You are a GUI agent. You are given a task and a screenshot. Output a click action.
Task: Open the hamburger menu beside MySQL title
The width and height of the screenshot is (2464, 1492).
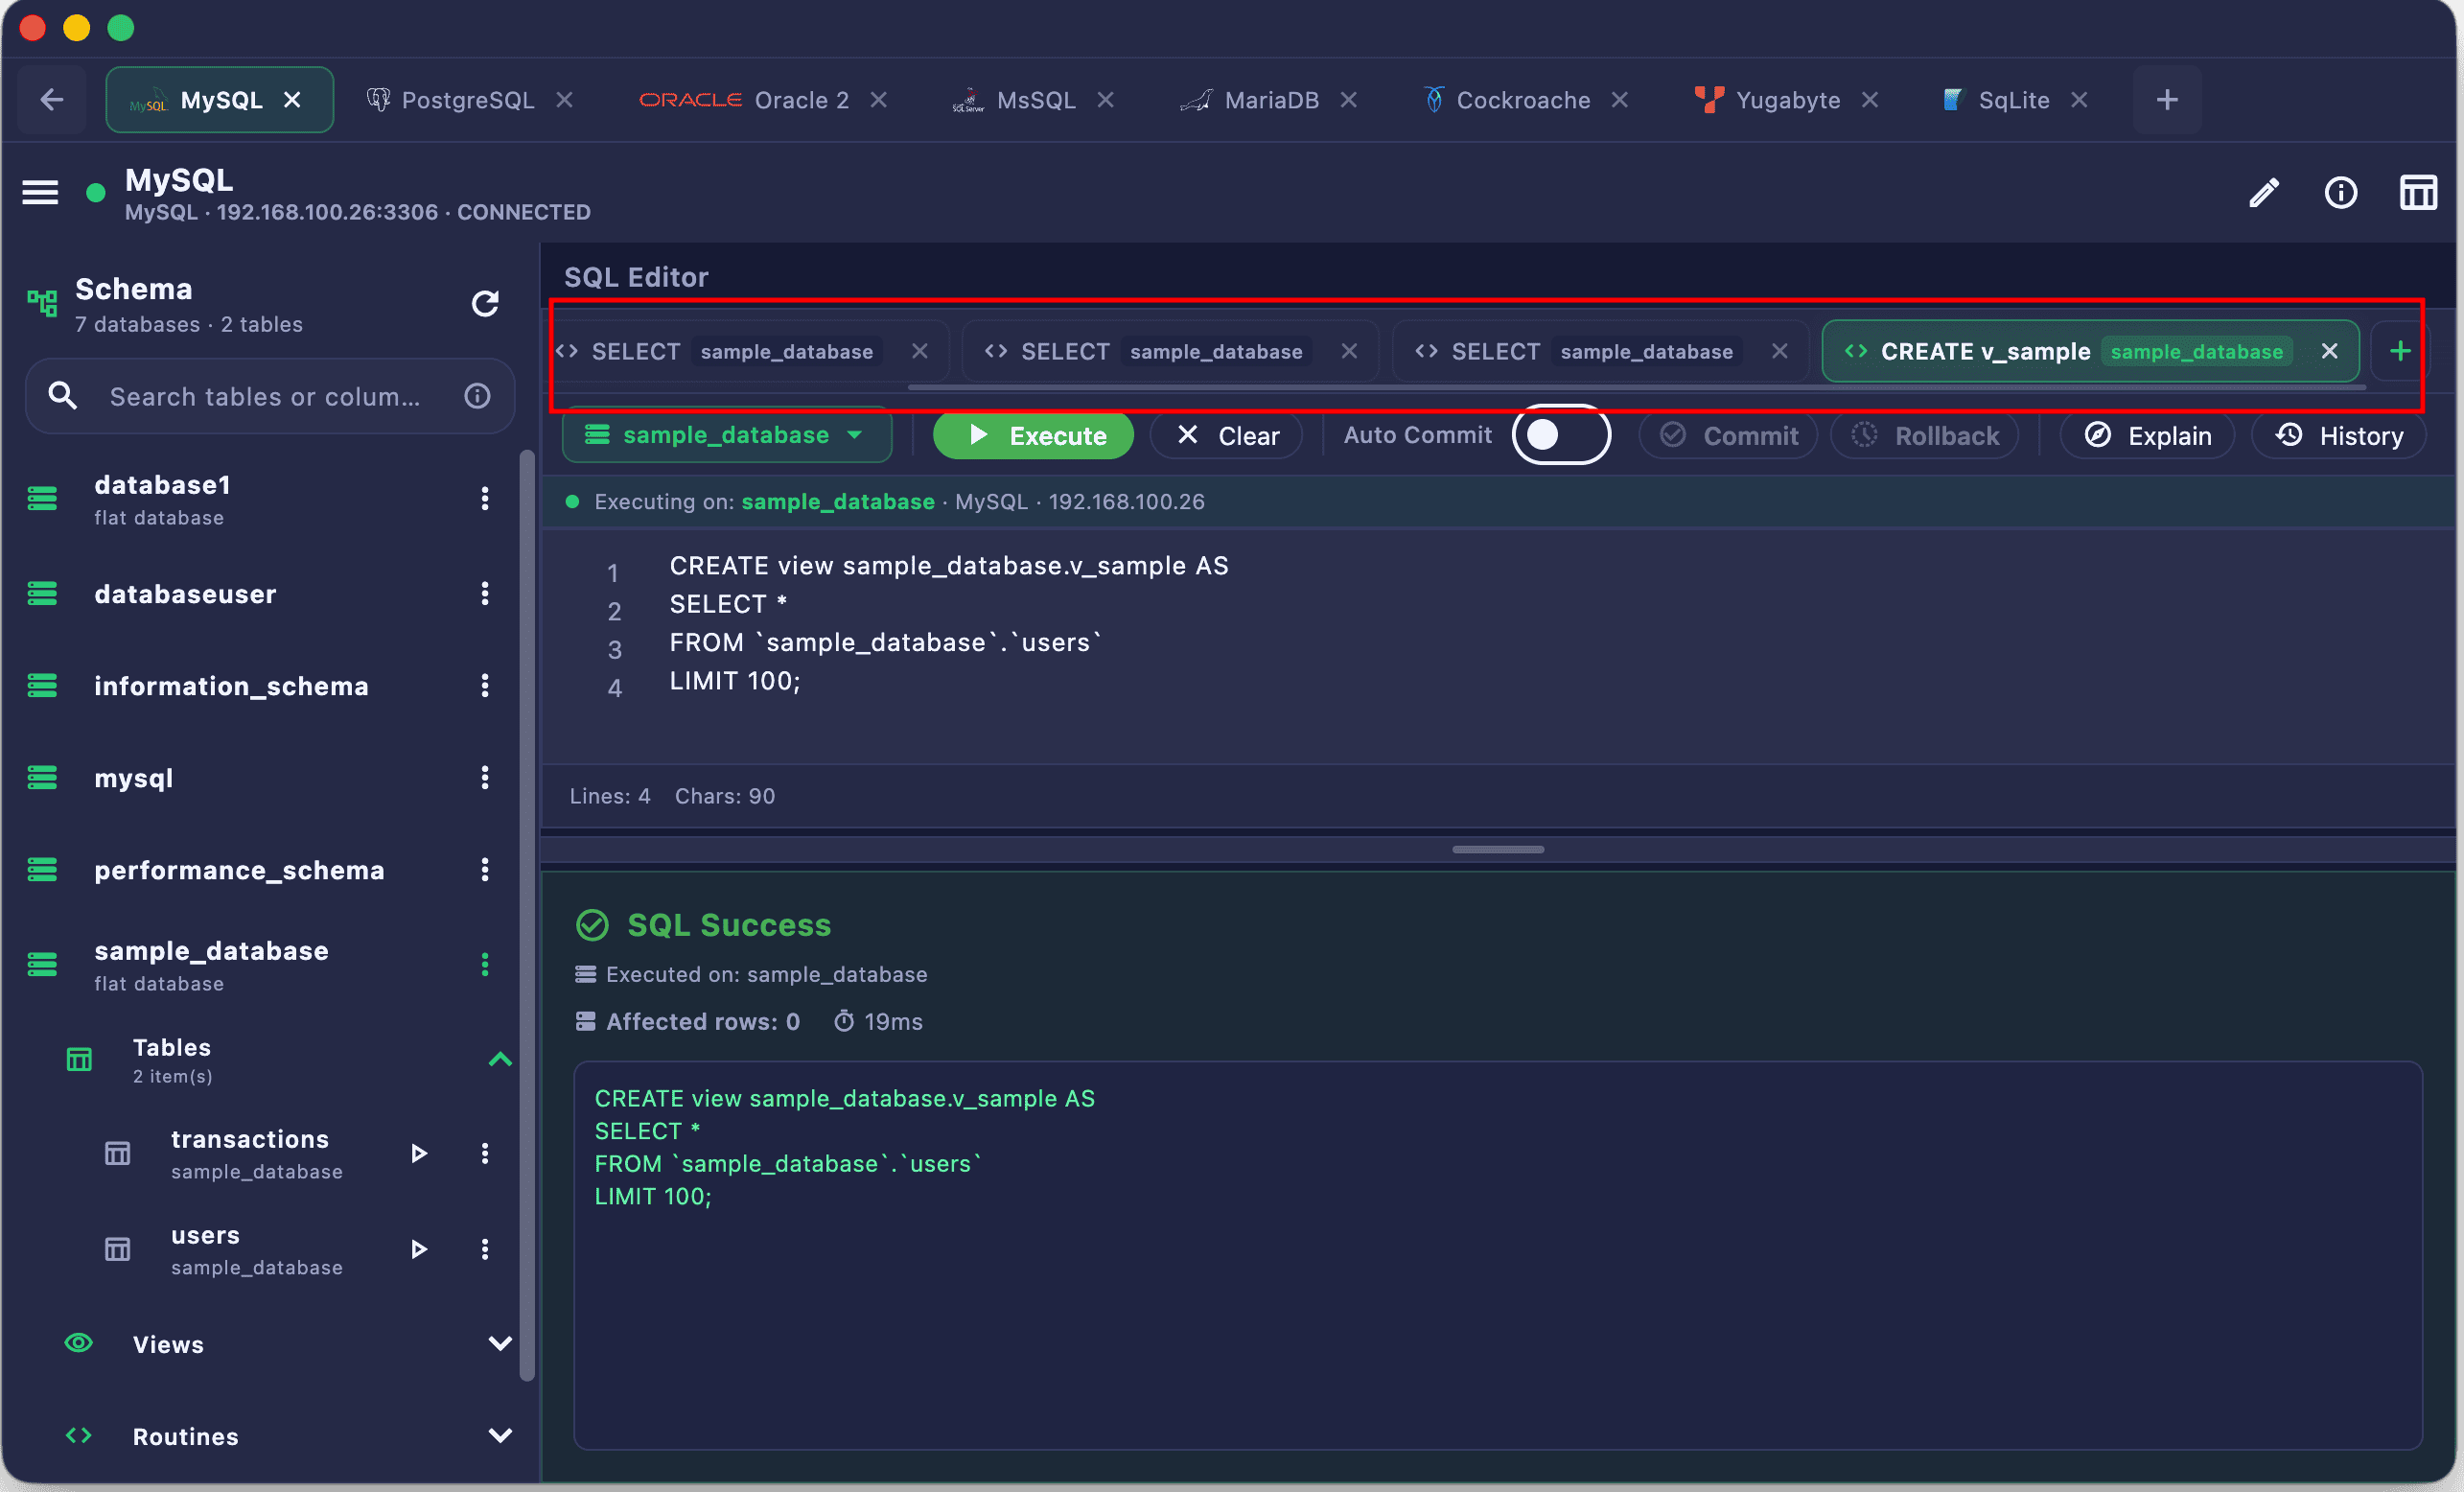(40, 192)
